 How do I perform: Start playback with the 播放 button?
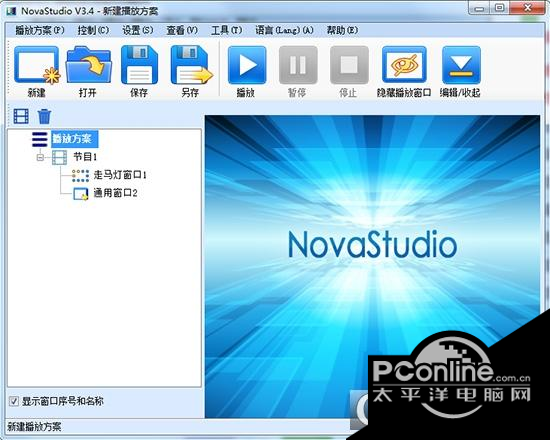pos(247,65)
